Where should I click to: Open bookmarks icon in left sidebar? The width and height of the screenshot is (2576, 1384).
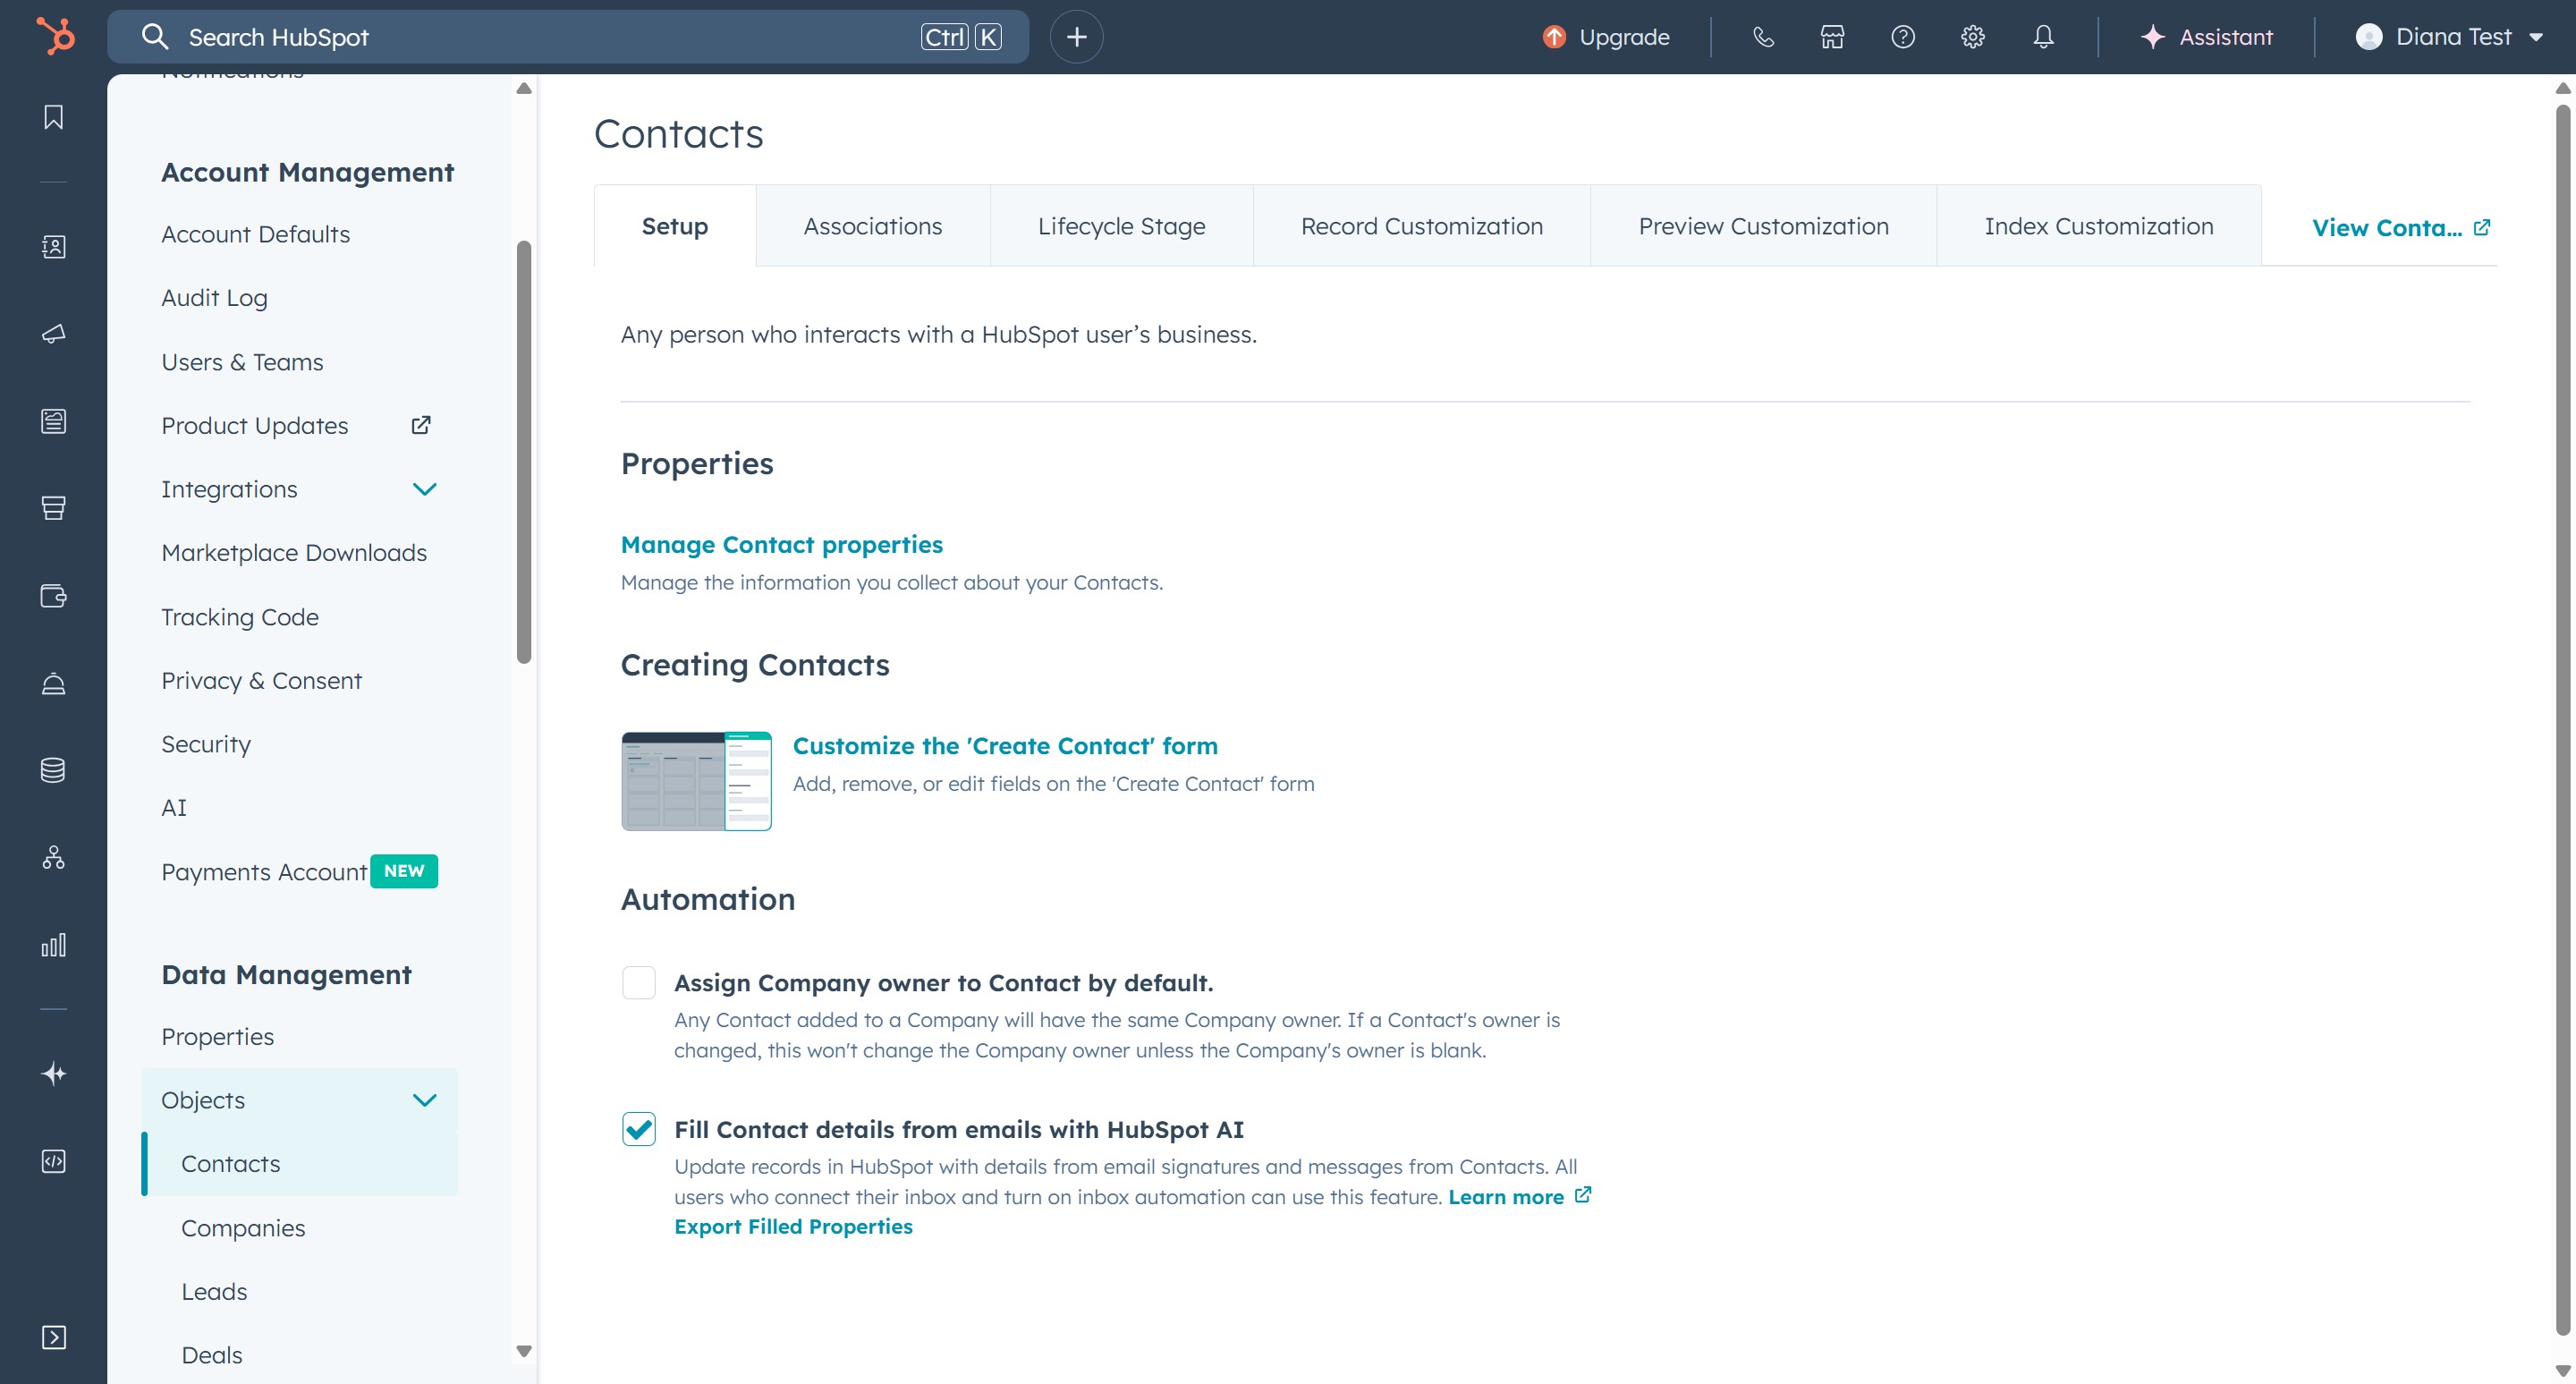tap(54, 117)
